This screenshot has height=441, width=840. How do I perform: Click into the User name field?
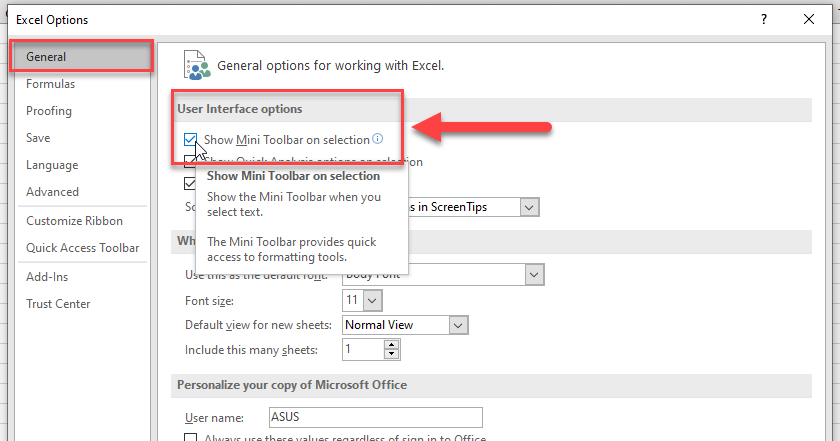pyautogui.click(x=376, y=417)
